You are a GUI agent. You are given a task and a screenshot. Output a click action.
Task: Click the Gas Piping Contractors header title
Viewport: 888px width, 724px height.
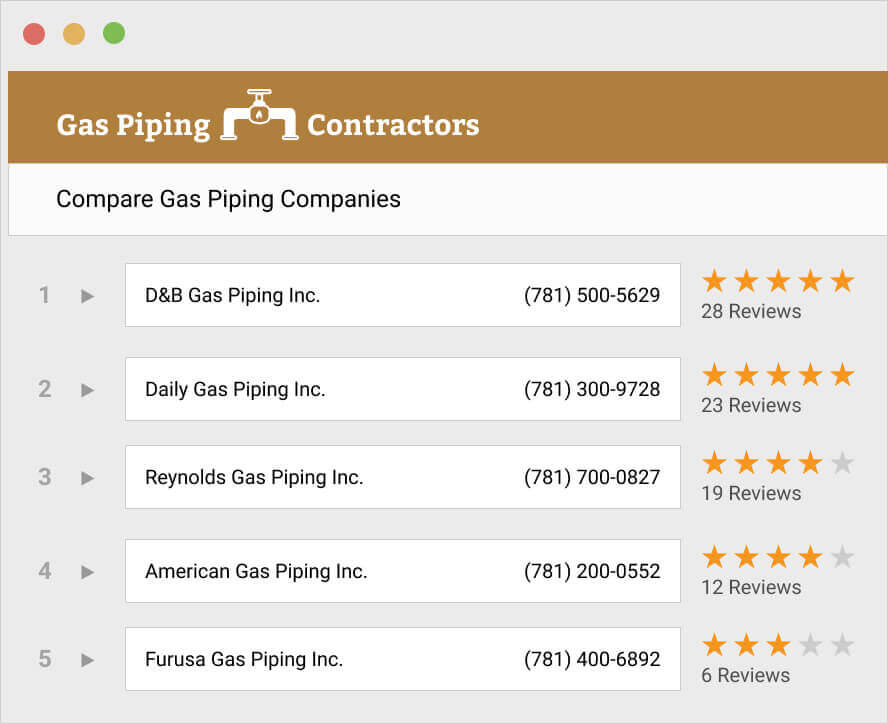coord(268,125)
